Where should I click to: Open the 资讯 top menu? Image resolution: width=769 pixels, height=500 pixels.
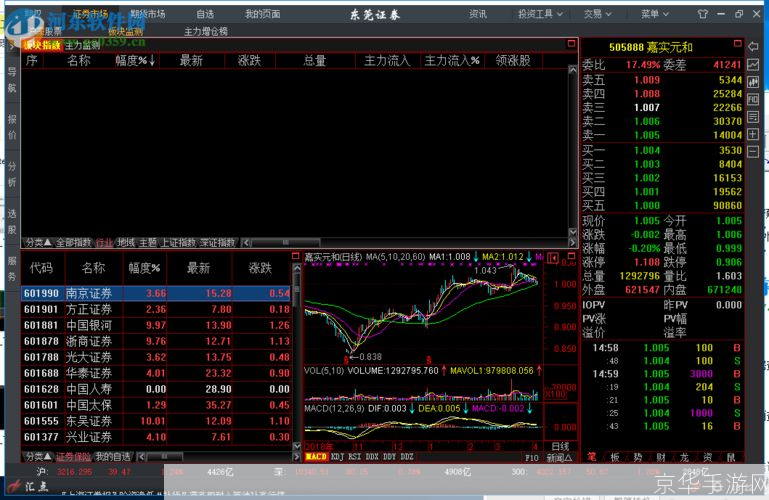pyautogui.click(x=478, y=14)
